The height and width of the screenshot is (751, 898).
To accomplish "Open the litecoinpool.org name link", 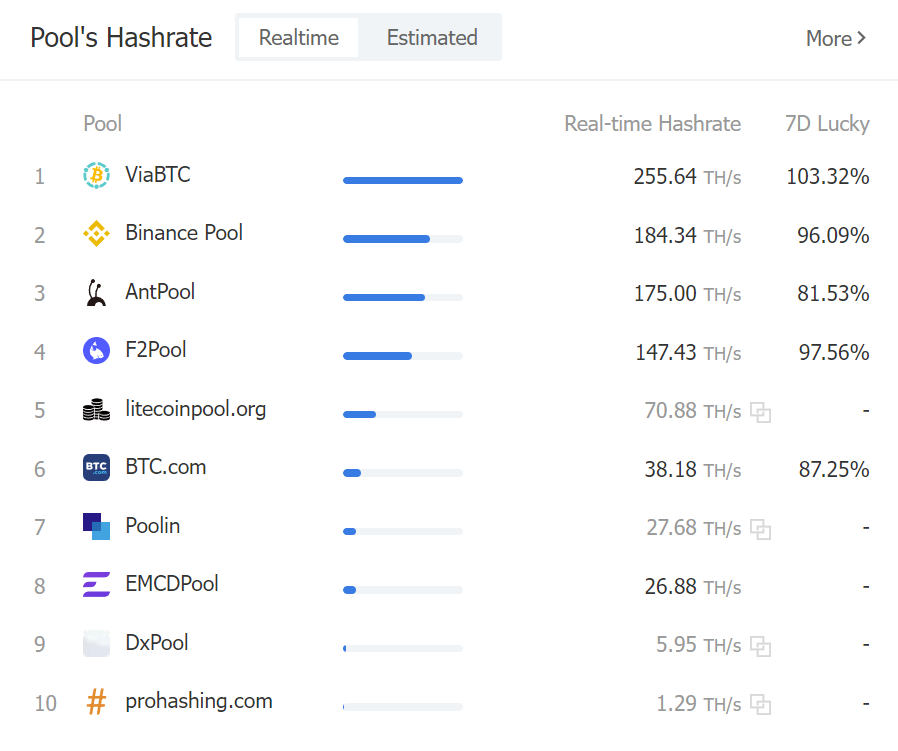I will coord(195,409).
